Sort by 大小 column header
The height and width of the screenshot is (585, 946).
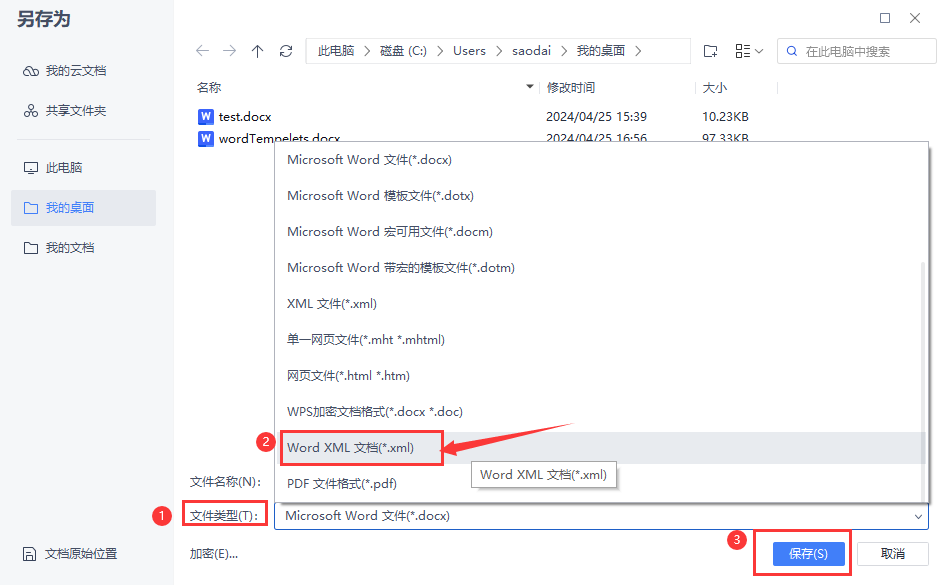pos(715,88)
